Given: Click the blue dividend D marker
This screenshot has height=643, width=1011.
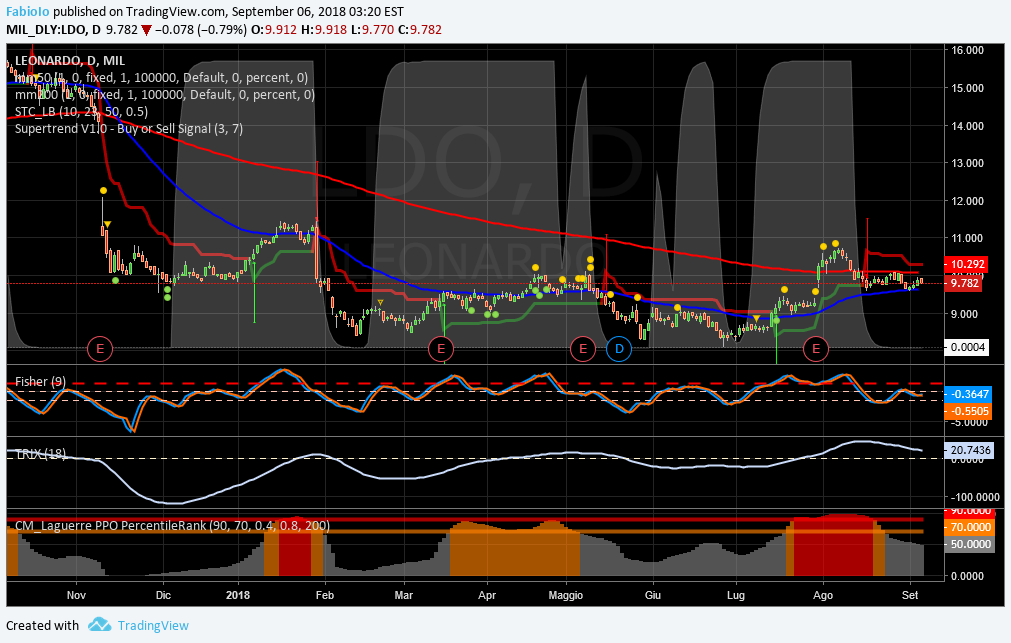Looking at the screenshot, I should (619, 349).
